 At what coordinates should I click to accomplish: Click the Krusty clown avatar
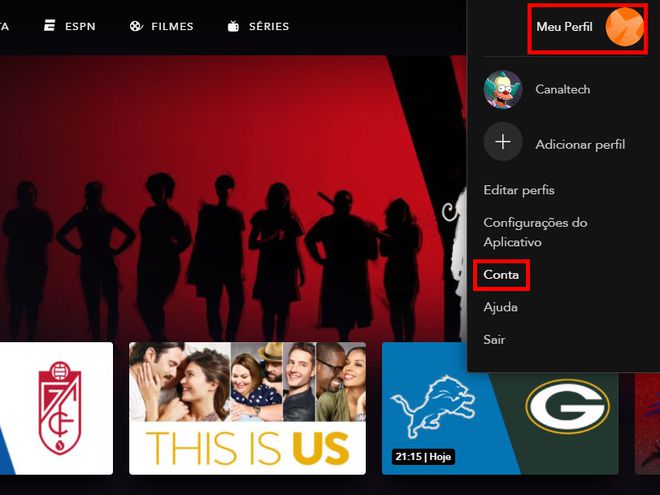(503, 90)
